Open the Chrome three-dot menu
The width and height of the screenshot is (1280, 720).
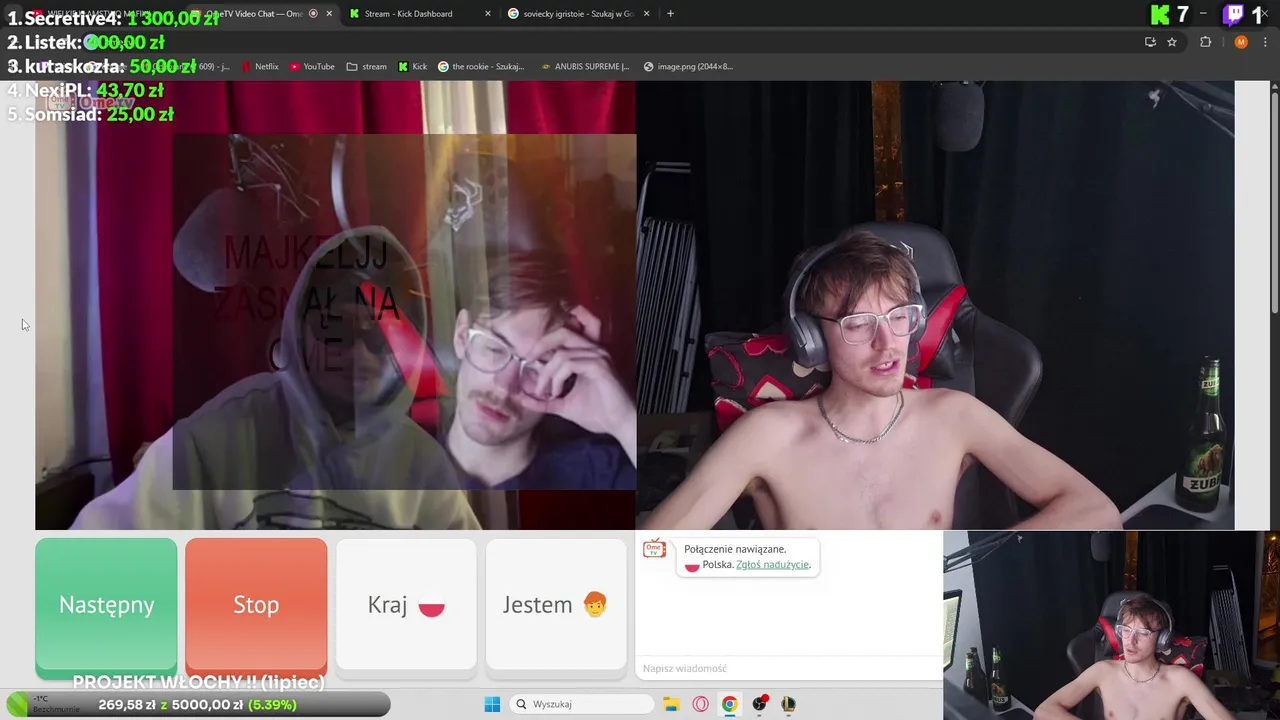(x=1266, y=42)
